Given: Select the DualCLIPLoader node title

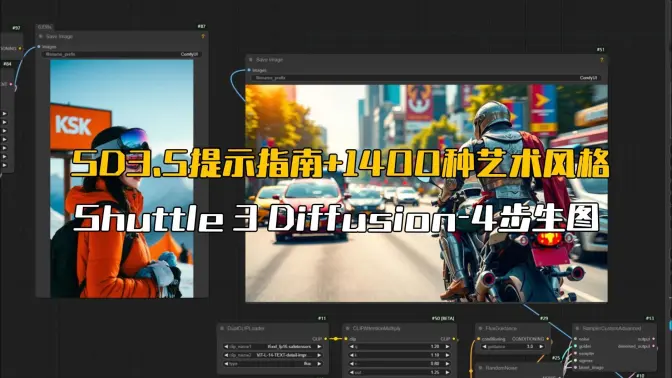Looking at the screenshot, I should 246,328.
